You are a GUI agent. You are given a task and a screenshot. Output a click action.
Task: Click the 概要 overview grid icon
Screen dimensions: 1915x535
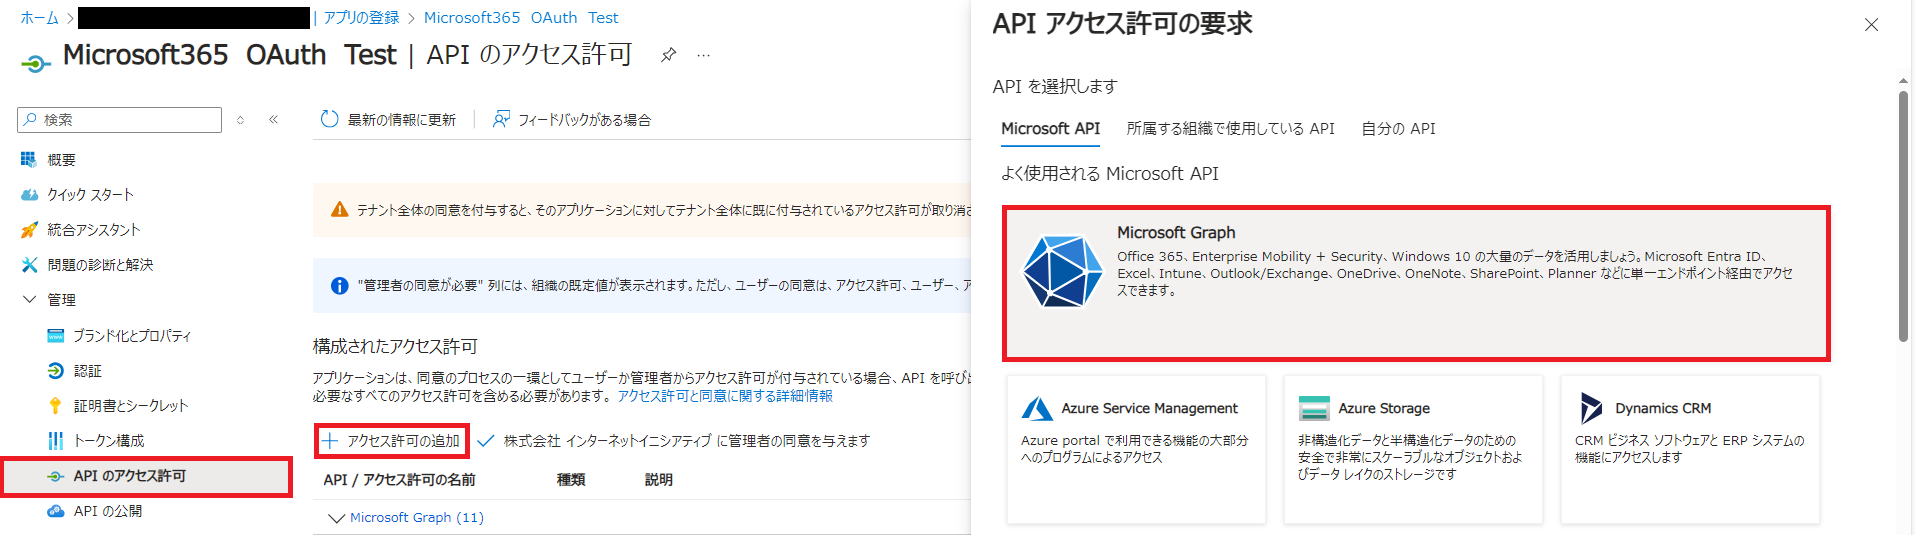[x=28, y=159]
